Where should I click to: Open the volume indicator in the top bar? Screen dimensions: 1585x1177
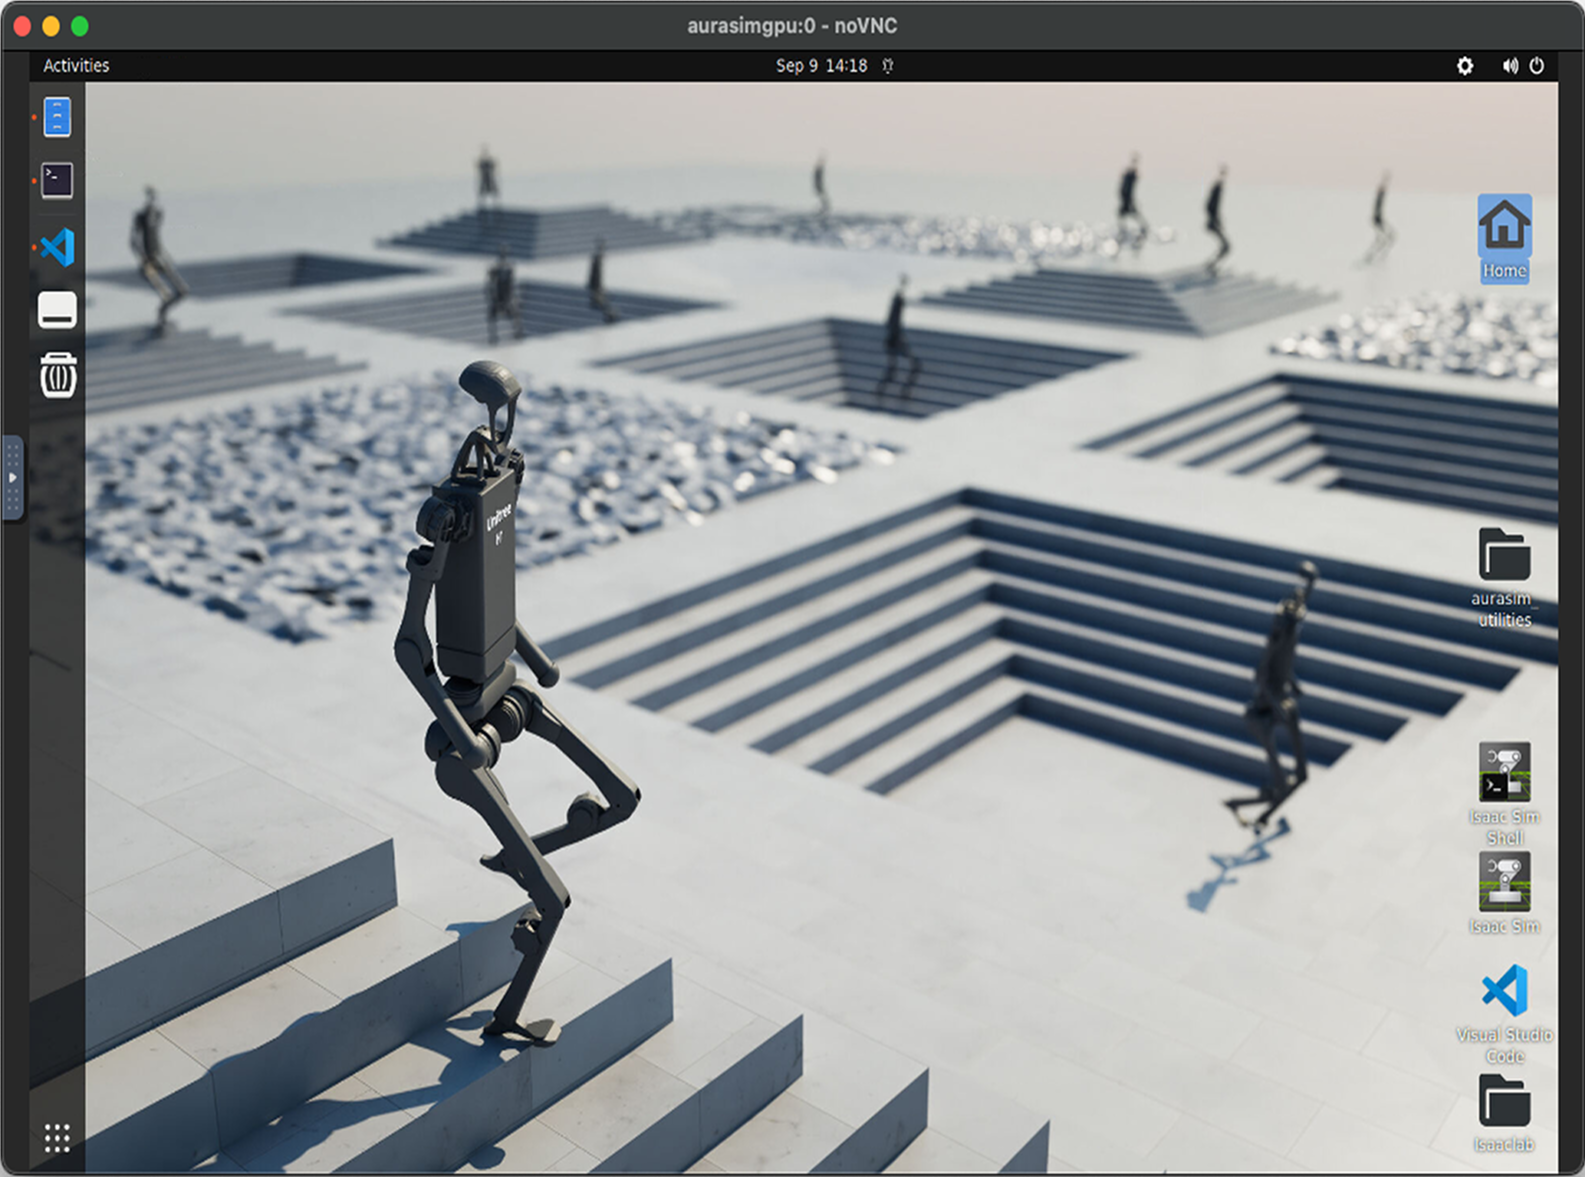tap(1510, 66)
